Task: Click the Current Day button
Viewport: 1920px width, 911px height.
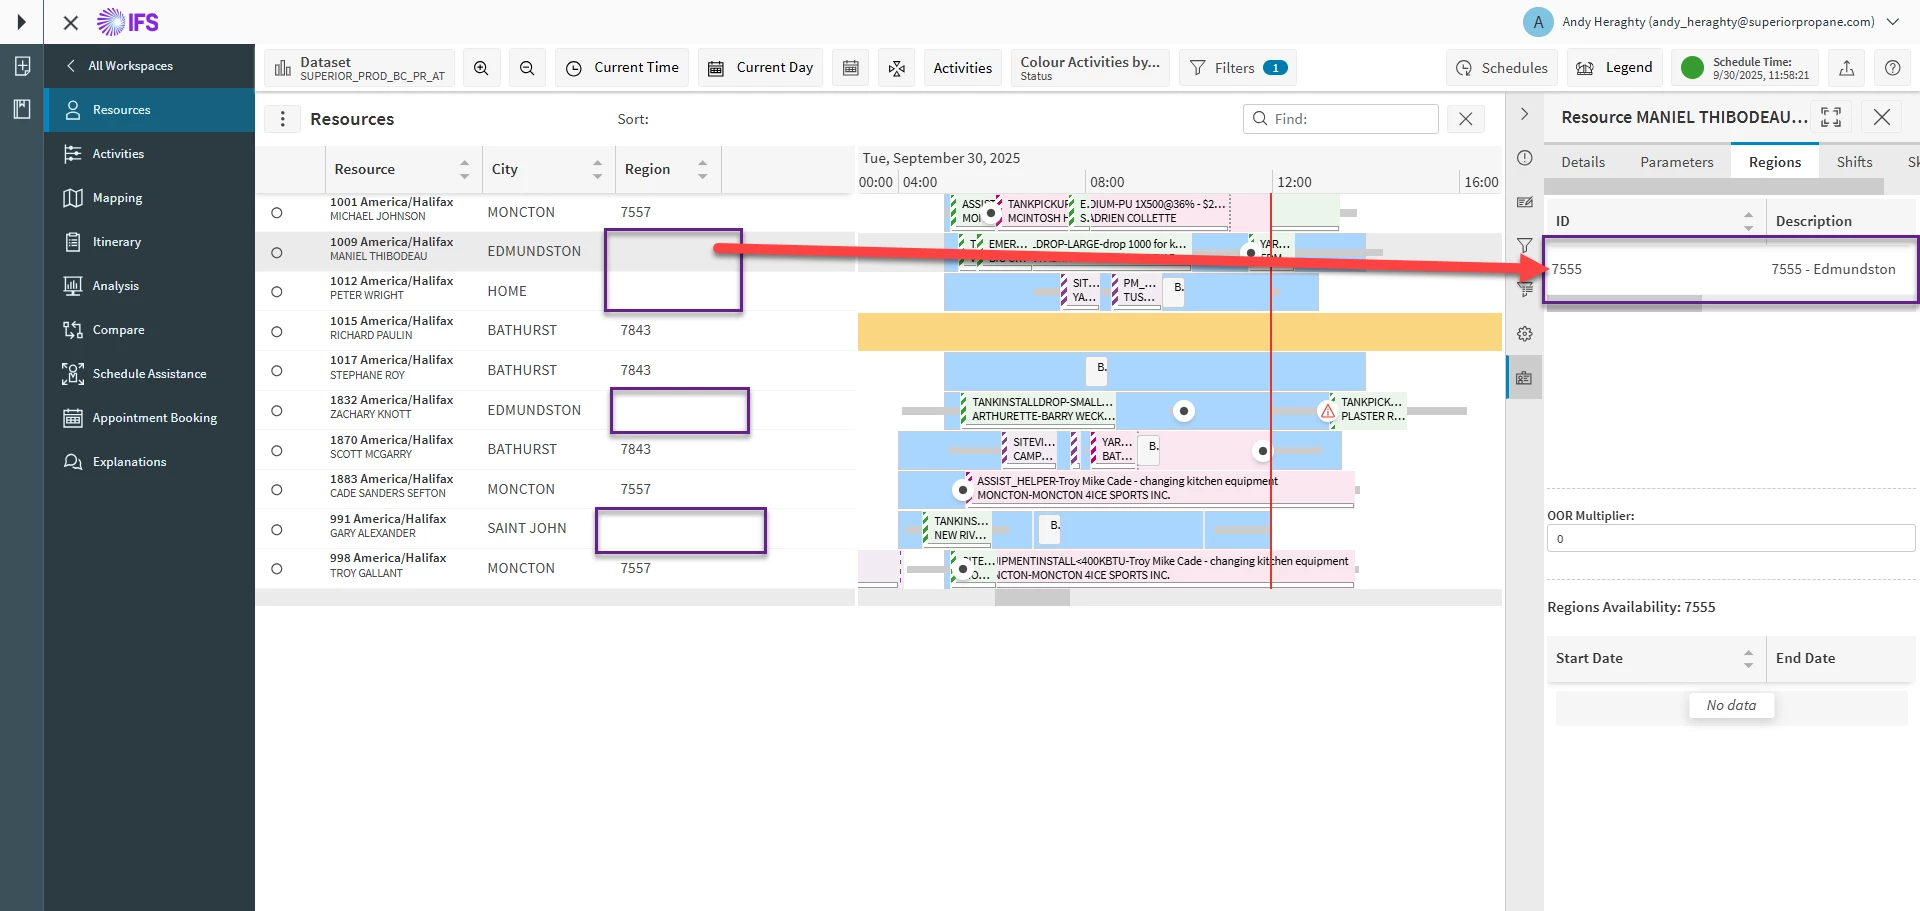Action: 760,68
